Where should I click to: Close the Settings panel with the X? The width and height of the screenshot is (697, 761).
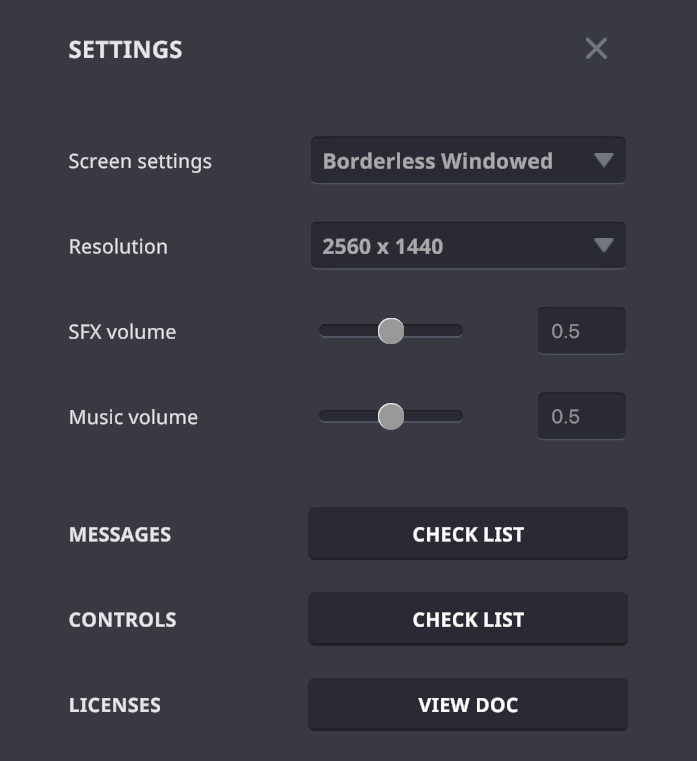[596, 48]
